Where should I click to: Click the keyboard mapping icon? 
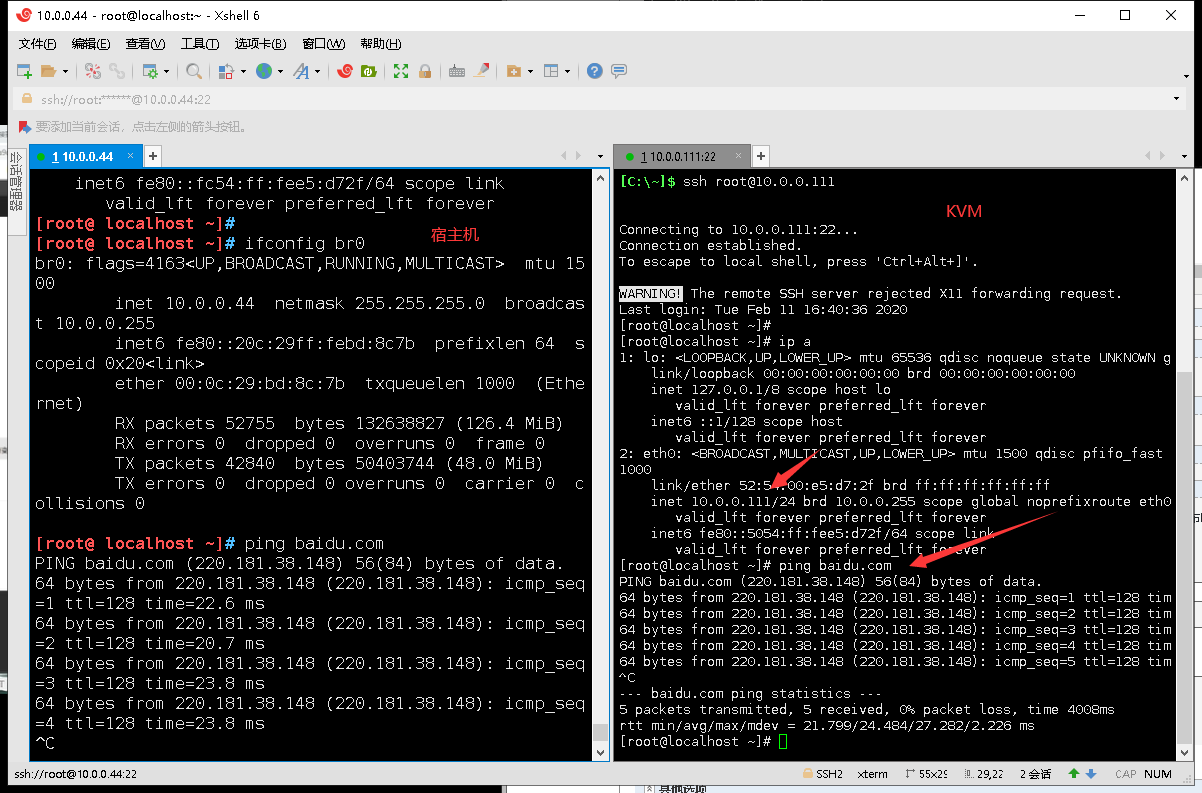point(457,71)
